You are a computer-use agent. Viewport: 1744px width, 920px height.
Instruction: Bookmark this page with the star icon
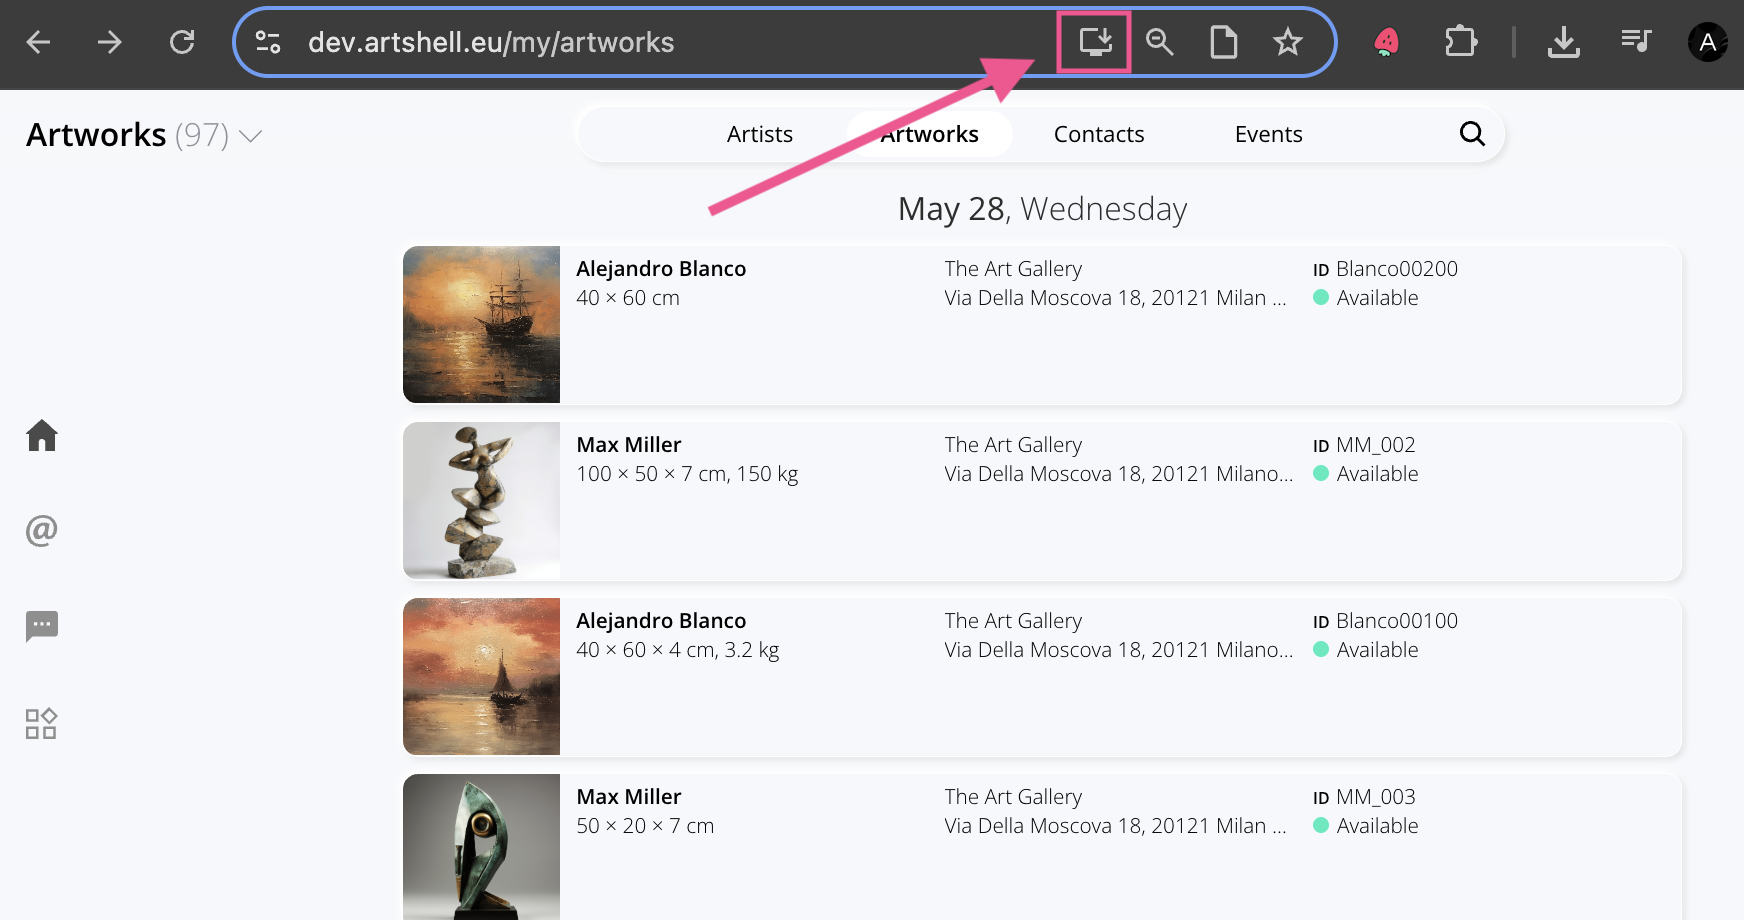pos(1287,42)
